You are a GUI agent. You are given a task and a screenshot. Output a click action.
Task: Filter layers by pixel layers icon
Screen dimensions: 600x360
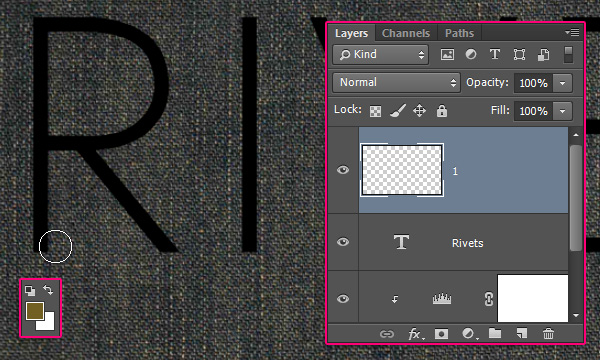447,54
